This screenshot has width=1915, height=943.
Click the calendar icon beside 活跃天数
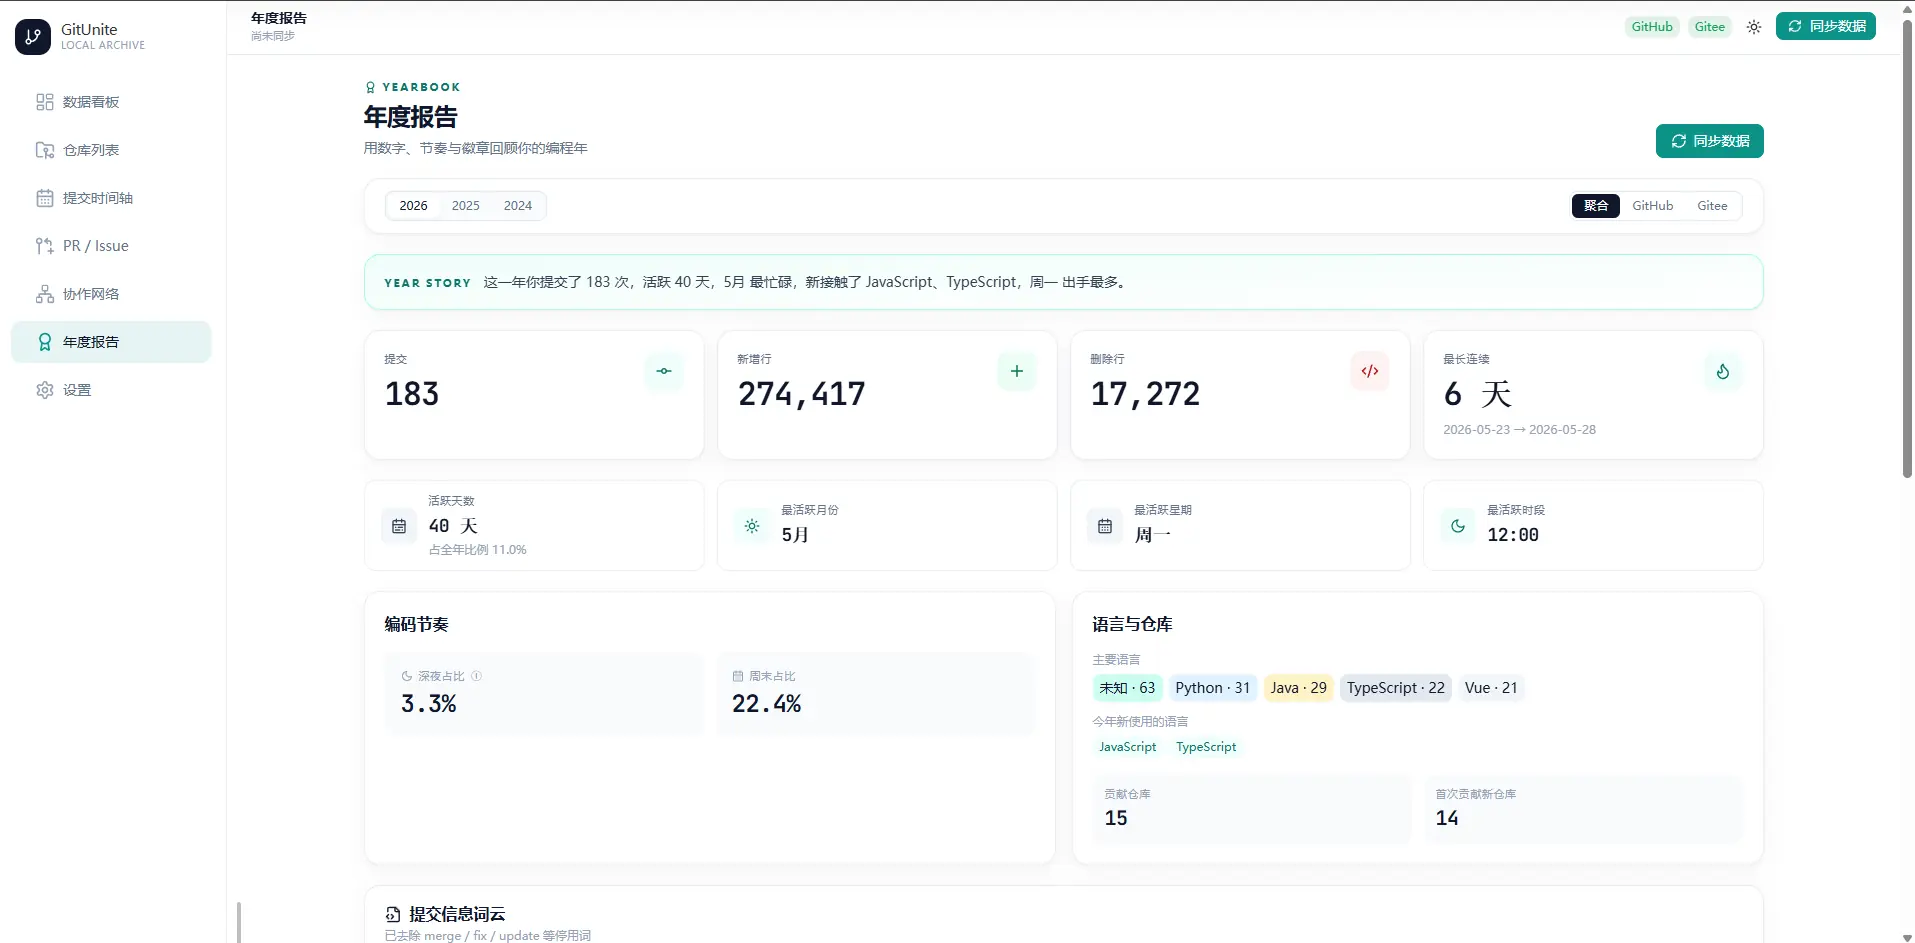coord(399,526)
